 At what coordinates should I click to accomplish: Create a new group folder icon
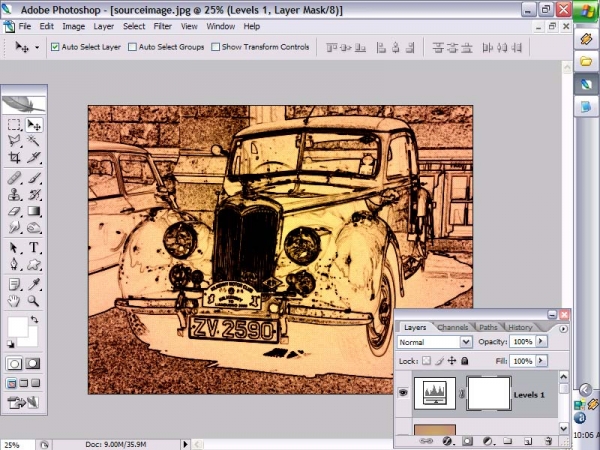pyautogui.click(x=507, y=441)
